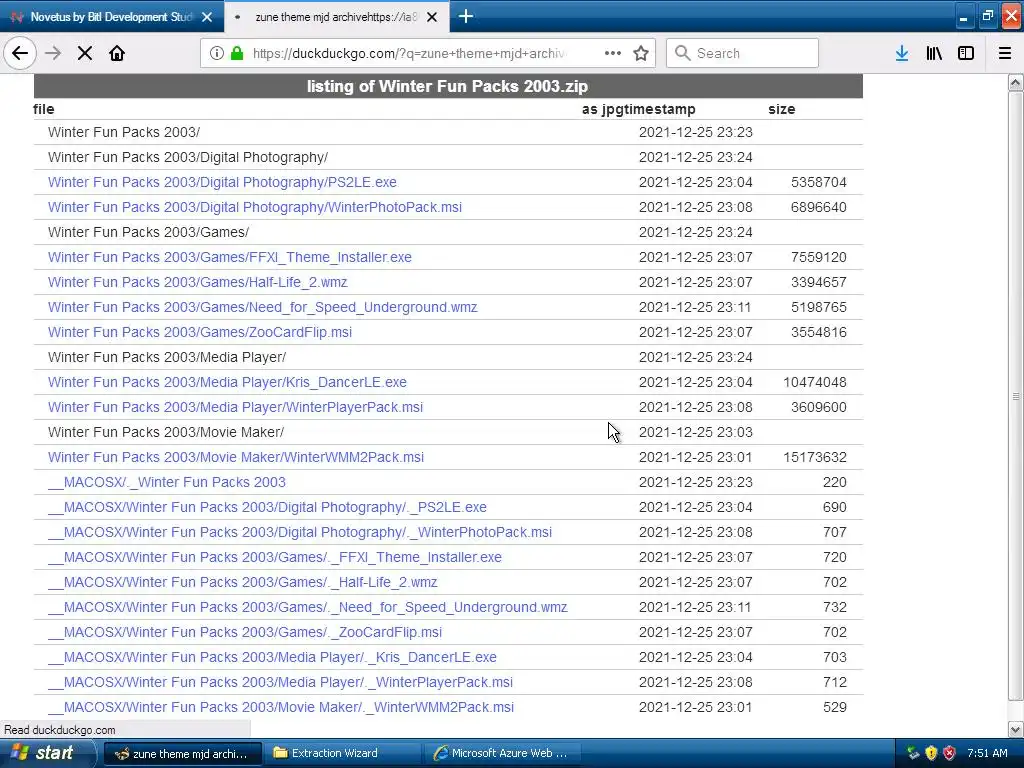Image resolution: width=1024 pixels, height=768 pixels.
Task: Open __MACOSX Games/._ZooCardFlip.msi link
Action: [245, 632]
